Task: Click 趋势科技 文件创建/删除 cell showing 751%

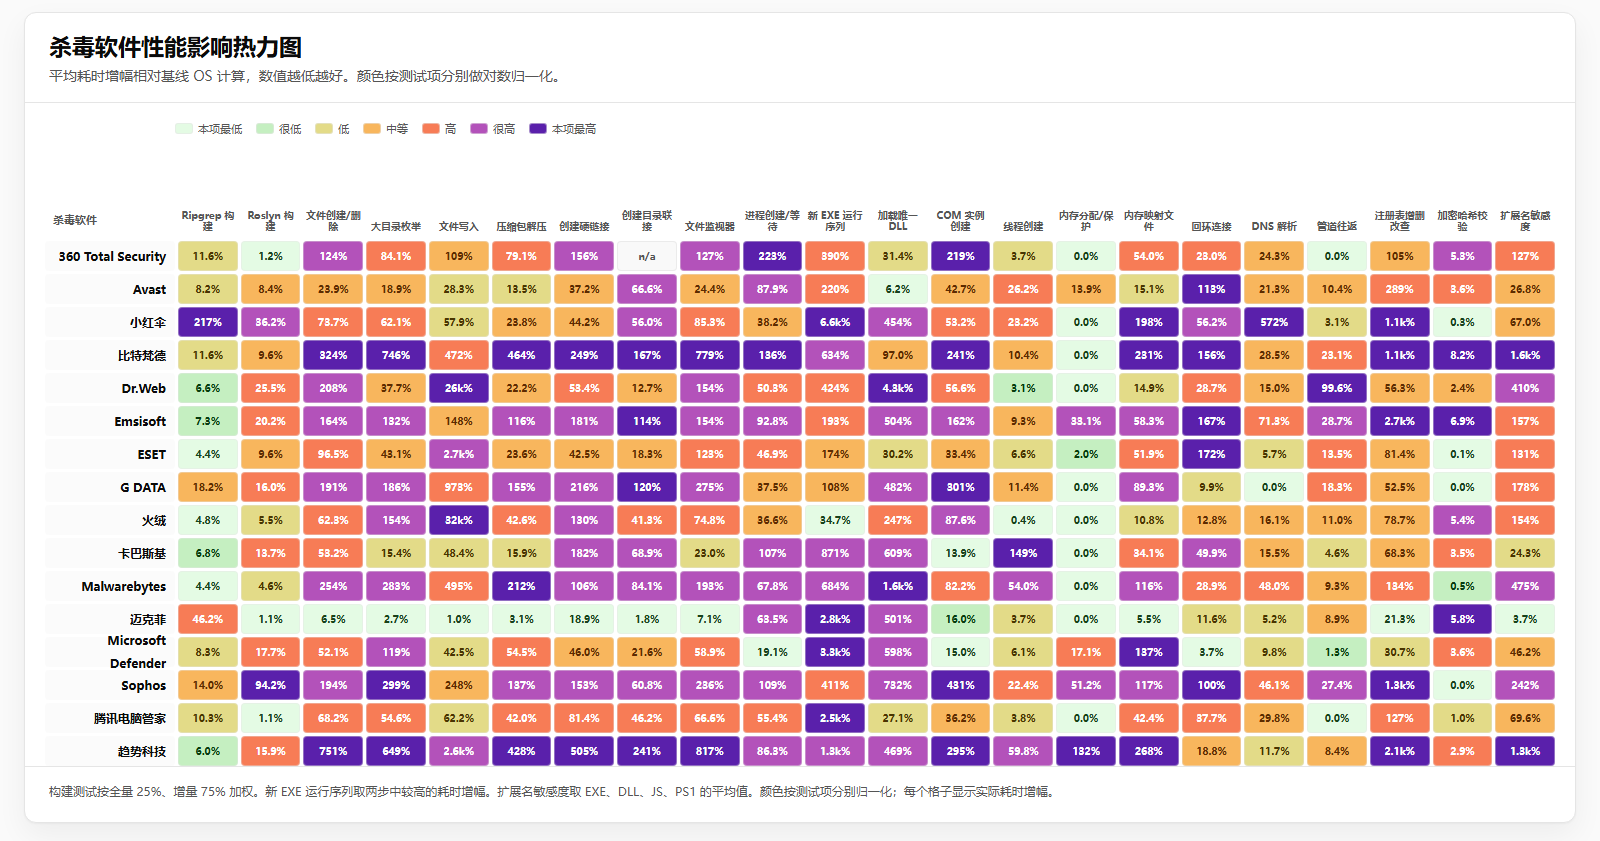Action: pos(333,752)
